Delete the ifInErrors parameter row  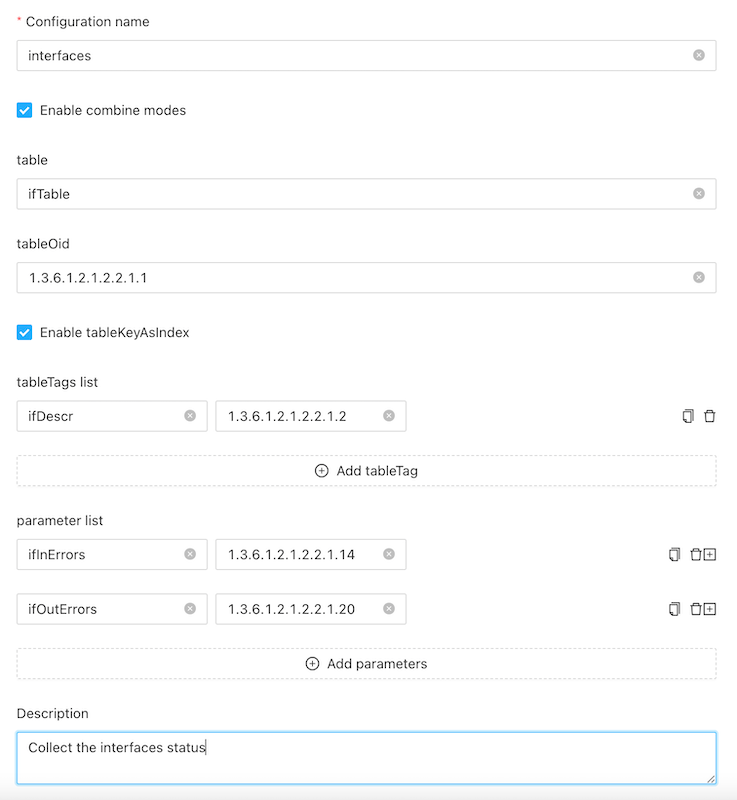696,554
